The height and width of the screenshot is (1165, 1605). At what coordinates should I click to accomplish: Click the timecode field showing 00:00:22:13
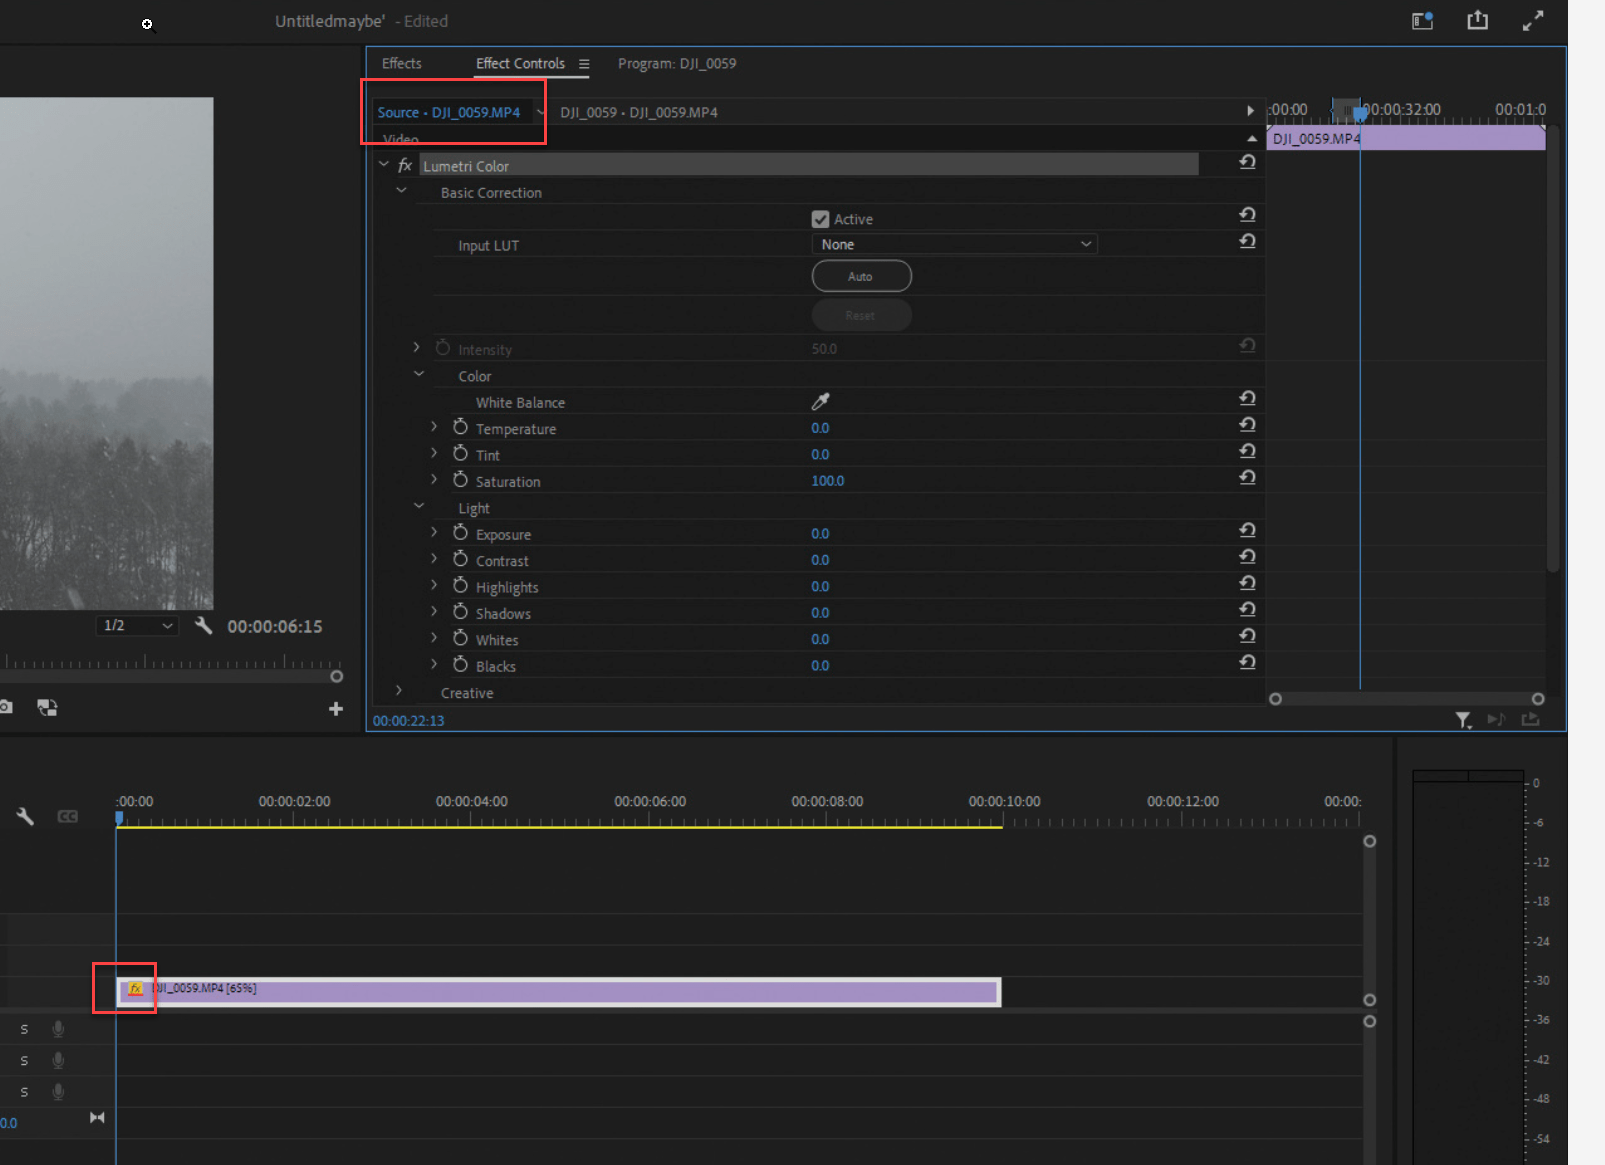[408, 720]
